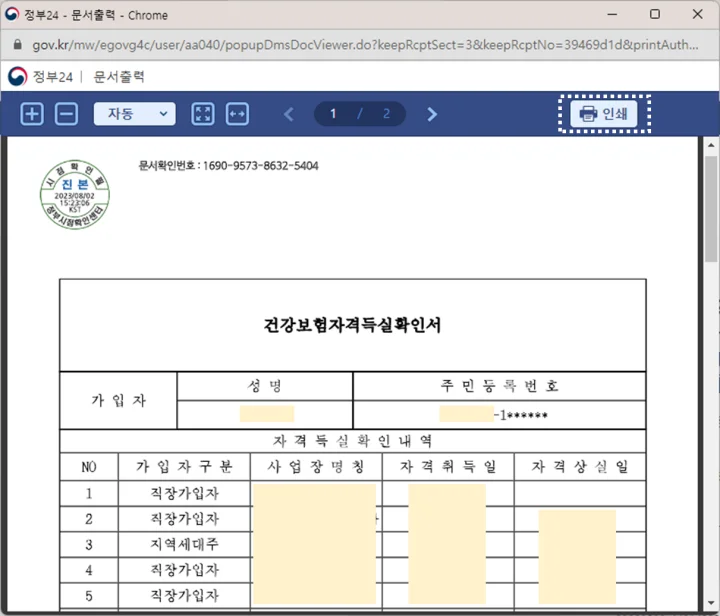Click the Chrome title bar favicon
This screenshot has width=720, height=616.
(11, 14)
